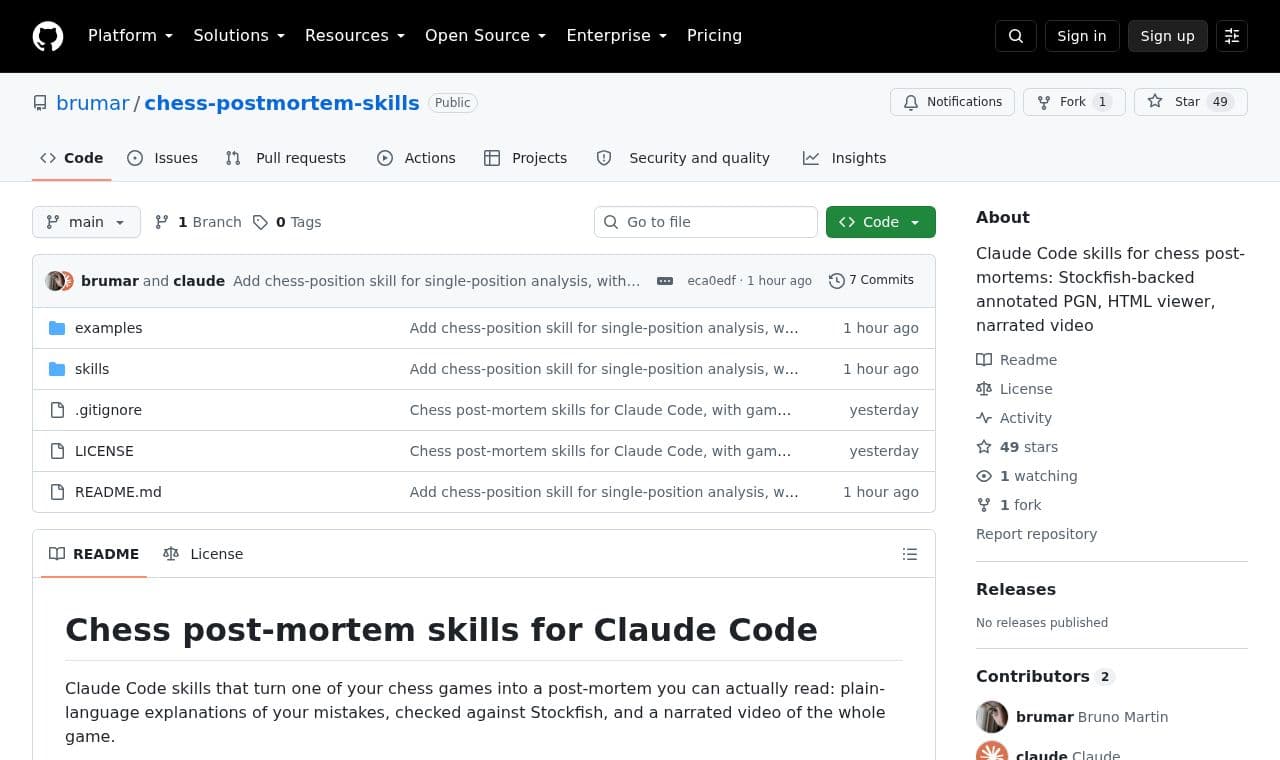Viewport: 1280px width, 760px height.
Task: Open the main branch selector
Action: pos(86,222)
